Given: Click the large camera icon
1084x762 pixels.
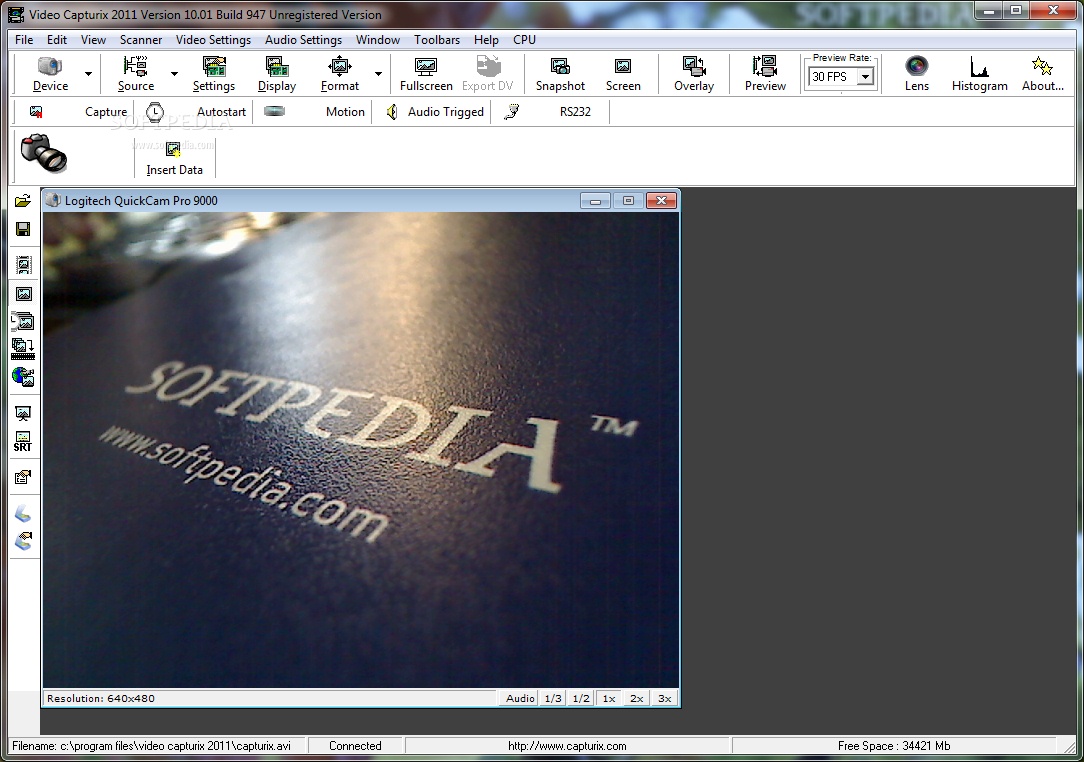Looking at the screenshot, I should 44,153.
